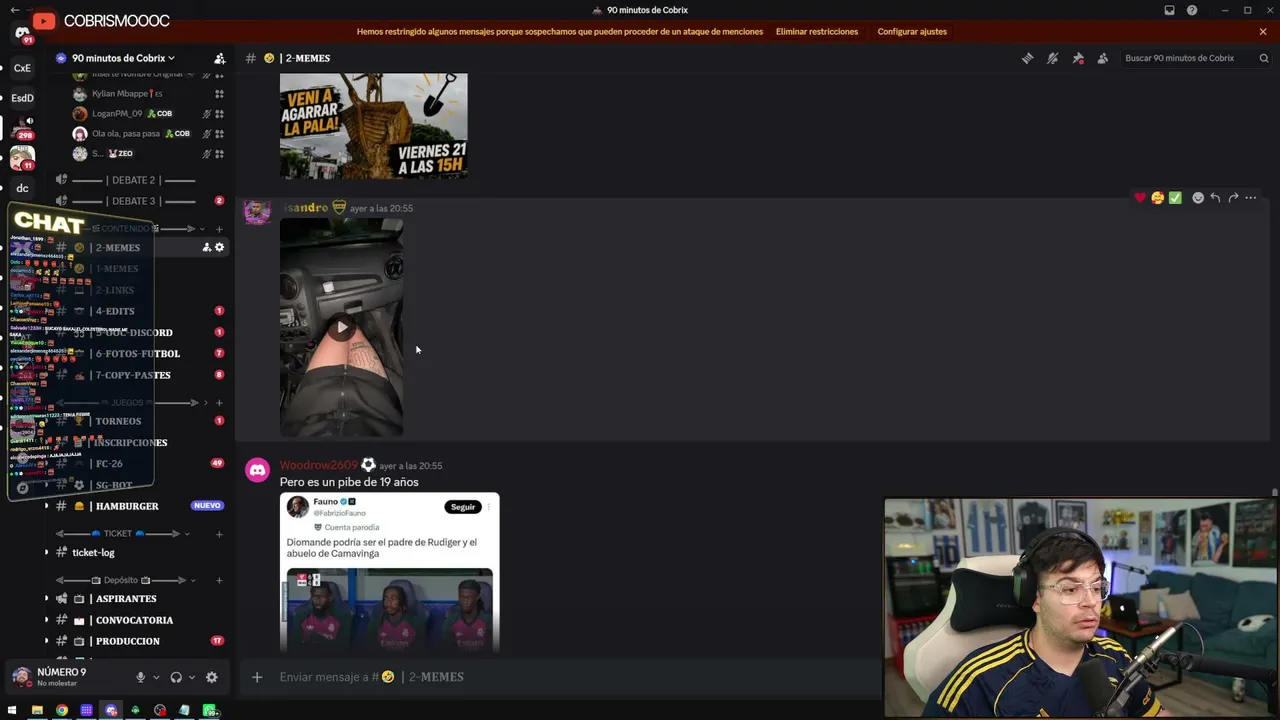Open Discord direct messages home
The image size is (1280, 720).
coord(22,33)
